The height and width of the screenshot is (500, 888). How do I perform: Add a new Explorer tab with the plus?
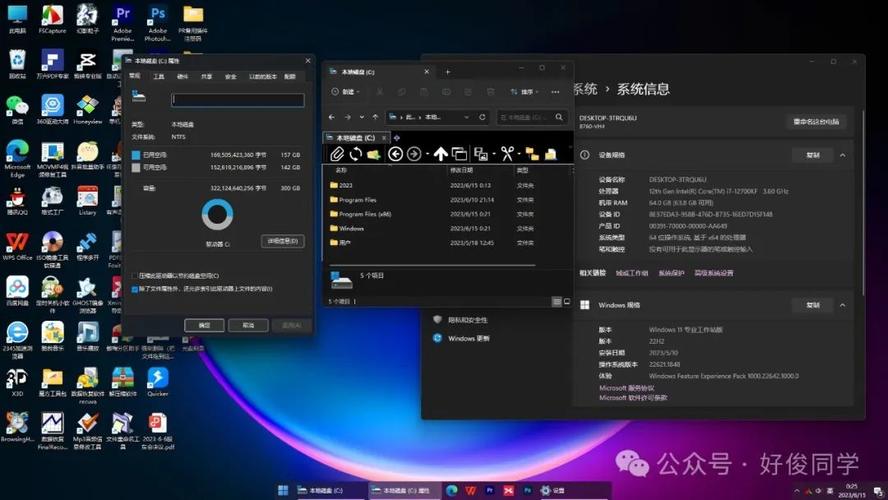click(448, 72)
